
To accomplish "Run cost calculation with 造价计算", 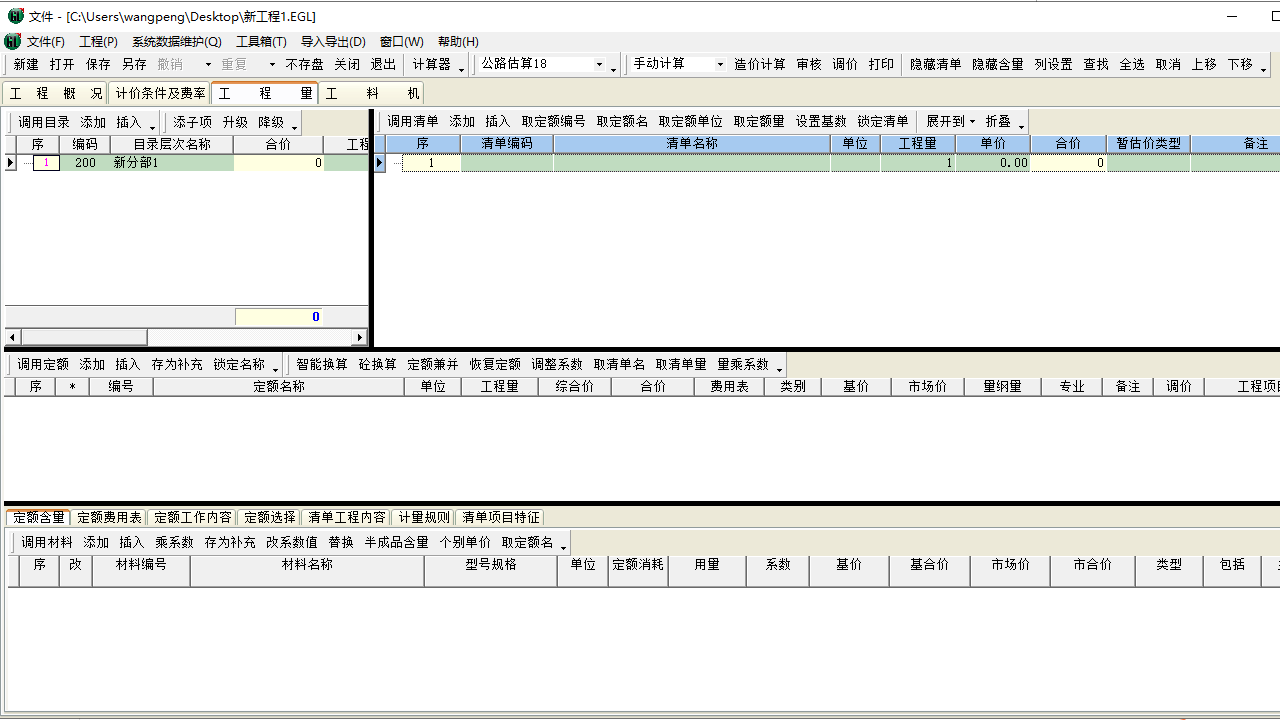I will [760, 63].
